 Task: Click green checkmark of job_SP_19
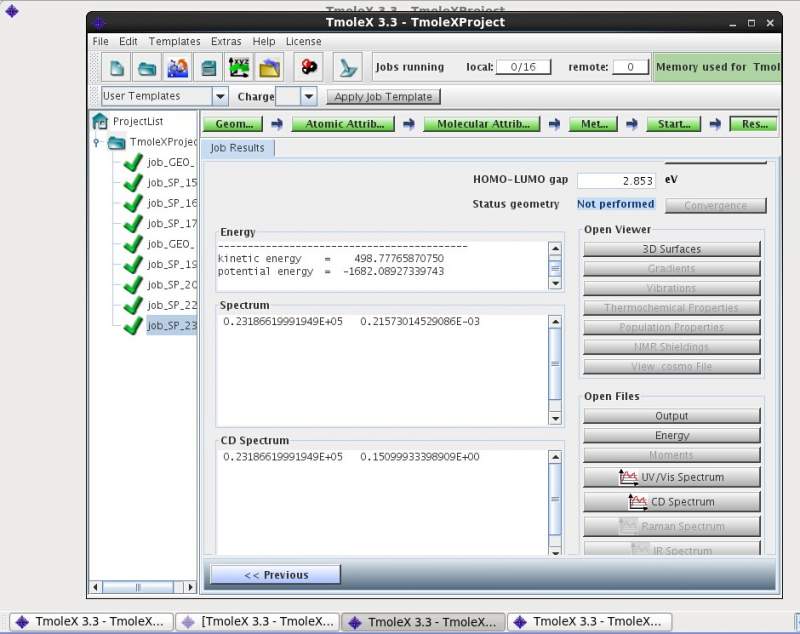(x=133, y=264)
